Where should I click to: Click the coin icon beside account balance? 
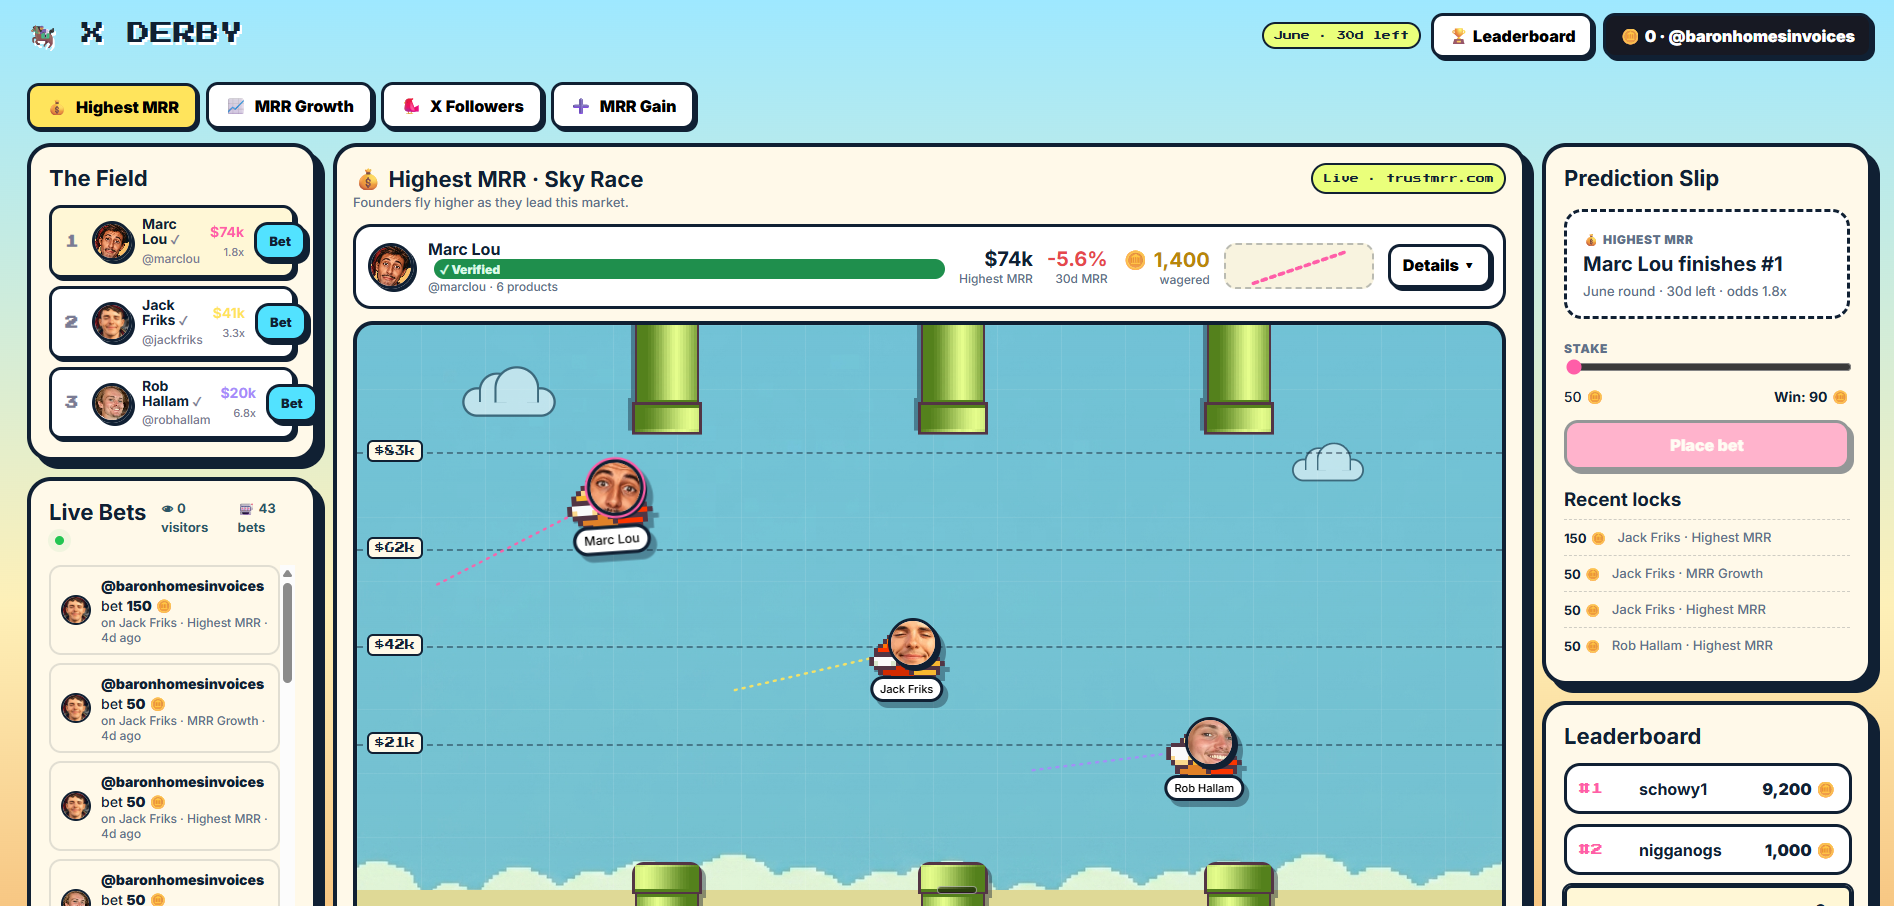(1630, 36)
